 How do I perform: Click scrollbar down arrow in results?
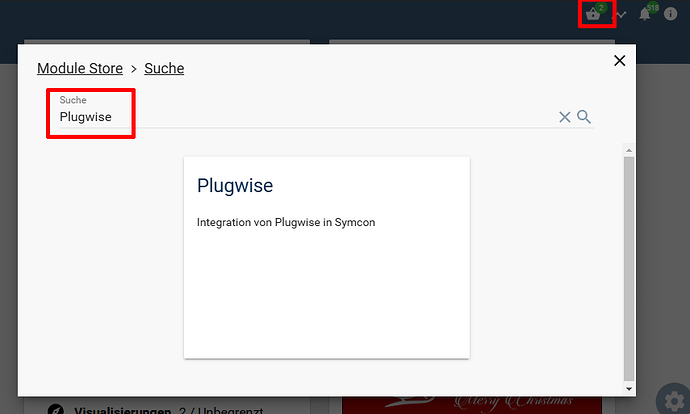coord(629,388)
